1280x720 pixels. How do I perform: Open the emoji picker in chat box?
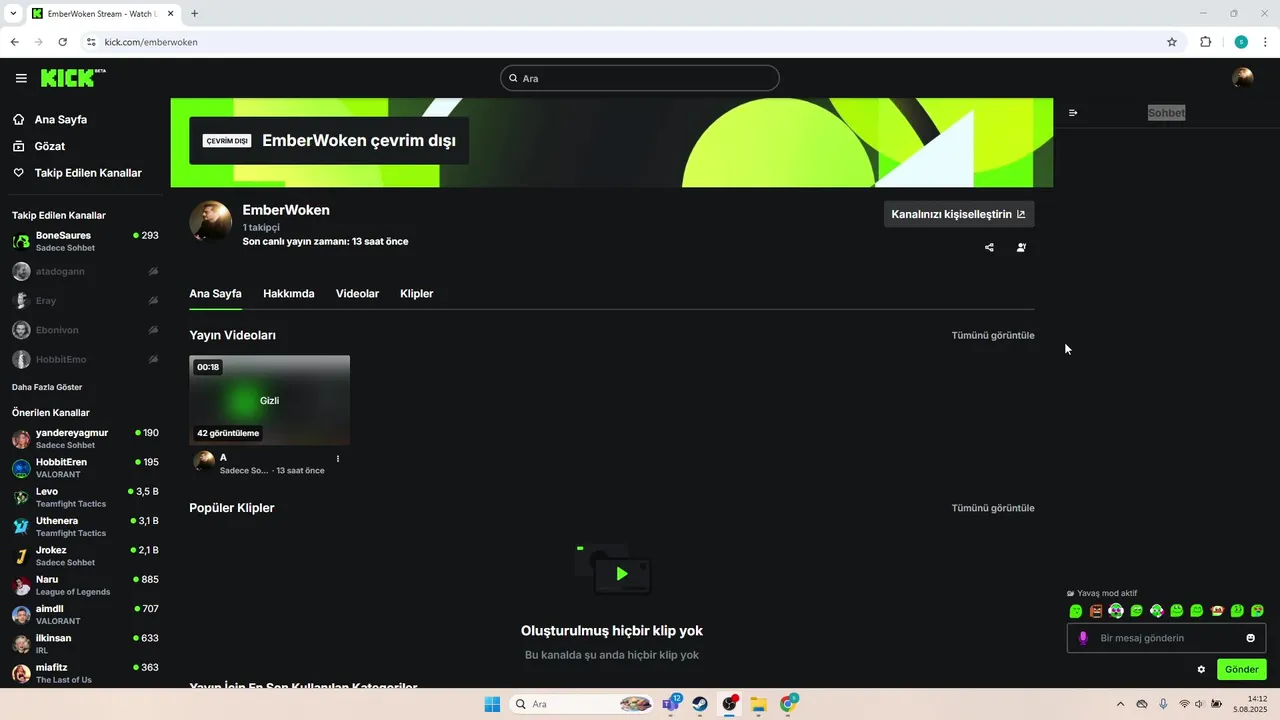point(1250,638)
